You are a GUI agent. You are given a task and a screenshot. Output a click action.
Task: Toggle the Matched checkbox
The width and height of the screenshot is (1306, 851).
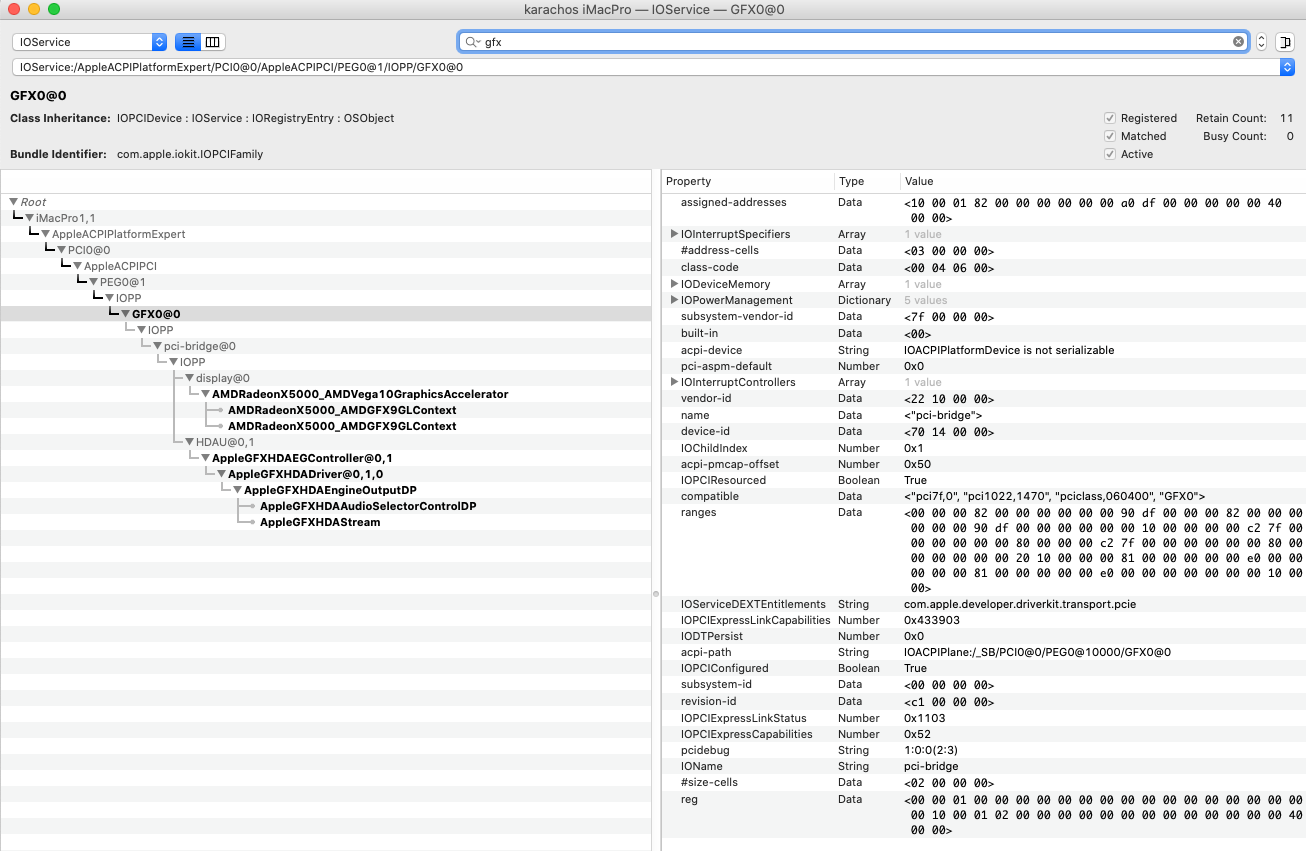(x=1110, y=136)
